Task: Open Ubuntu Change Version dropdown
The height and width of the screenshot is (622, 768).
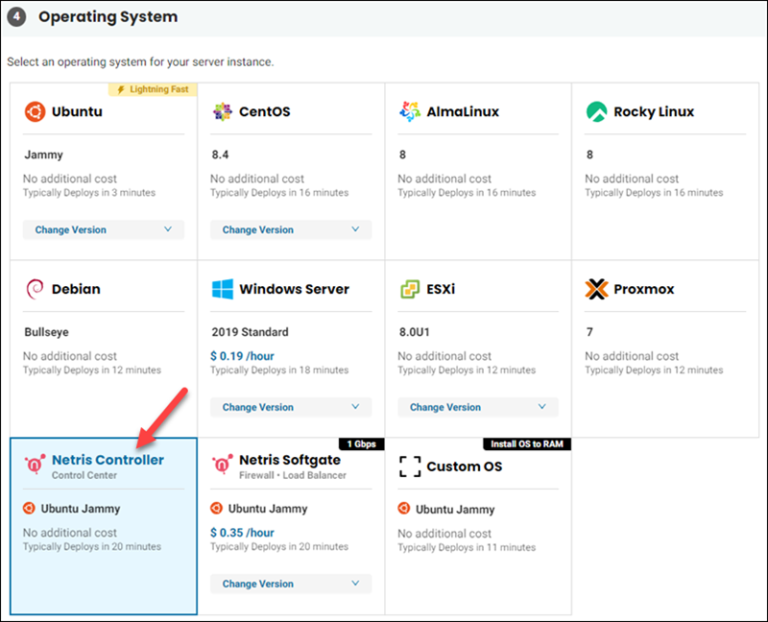Action: click(x=103, y=230)
